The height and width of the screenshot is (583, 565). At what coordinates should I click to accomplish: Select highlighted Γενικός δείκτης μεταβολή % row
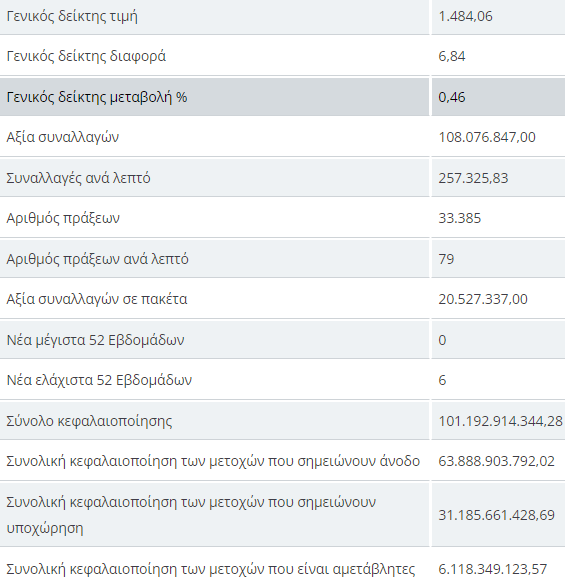pos(282,97)
